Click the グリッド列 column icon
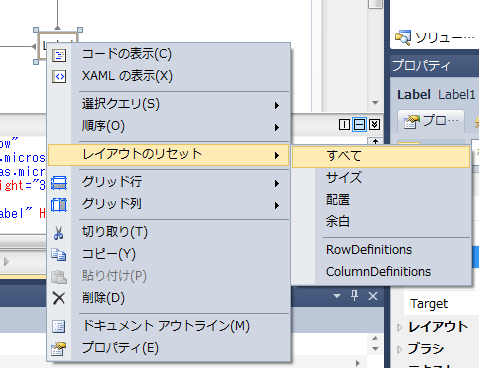The width and height of the screenshot is (479, 368). 59,205
